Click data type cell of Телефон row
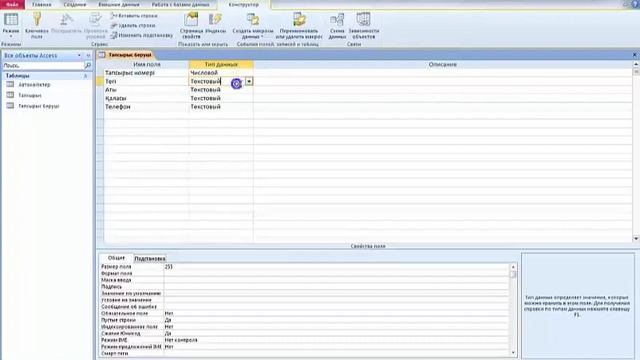 (x=221, y=107)
